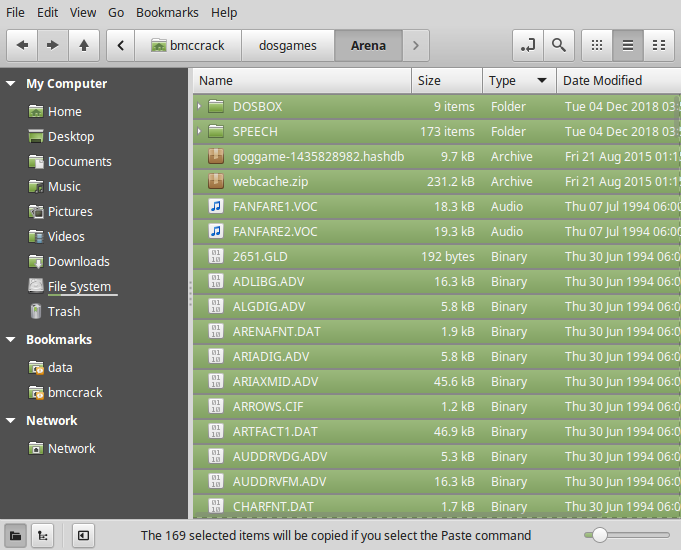Open Downloads in the sidebar
The height and width of the screenshot is (550, 681).
[x=69, y=262]
